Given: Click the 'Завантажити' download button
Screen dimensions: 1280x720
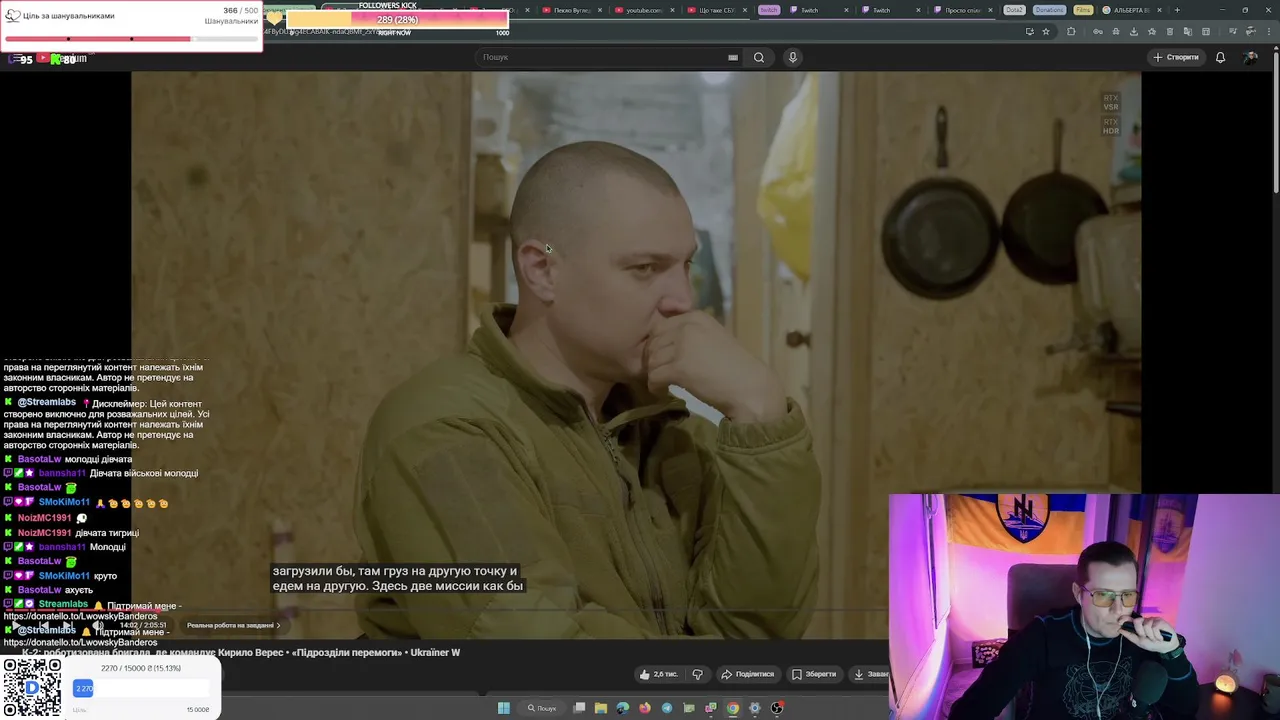Looking at the screenshot, I should pyautogui.click(x=869, y=674).
